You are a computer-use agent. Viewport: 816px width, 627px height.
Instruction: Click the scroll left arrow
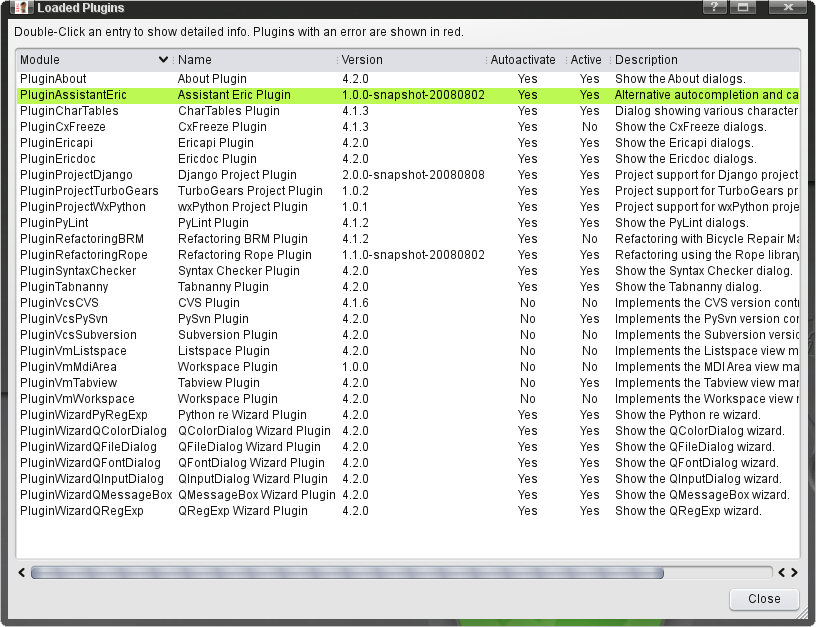click(x=23, y=573)
